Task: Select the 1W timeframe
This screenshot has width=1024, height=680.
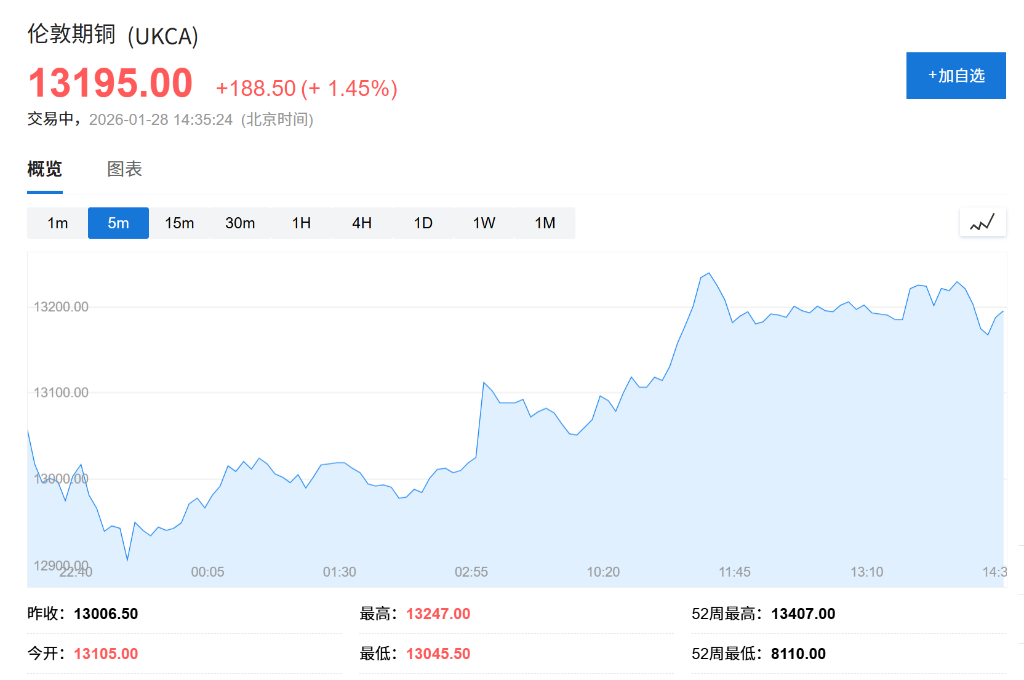Action: (483, 222)
